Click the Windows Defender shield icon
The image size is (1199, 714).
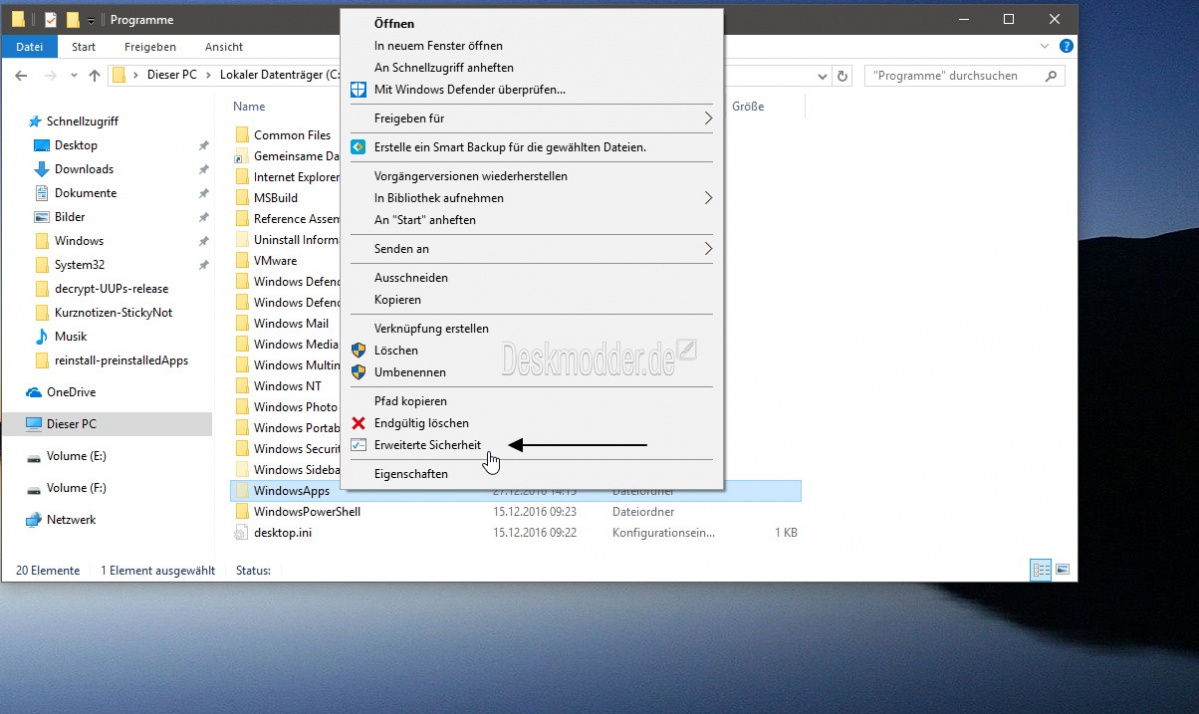coord(358,89)
